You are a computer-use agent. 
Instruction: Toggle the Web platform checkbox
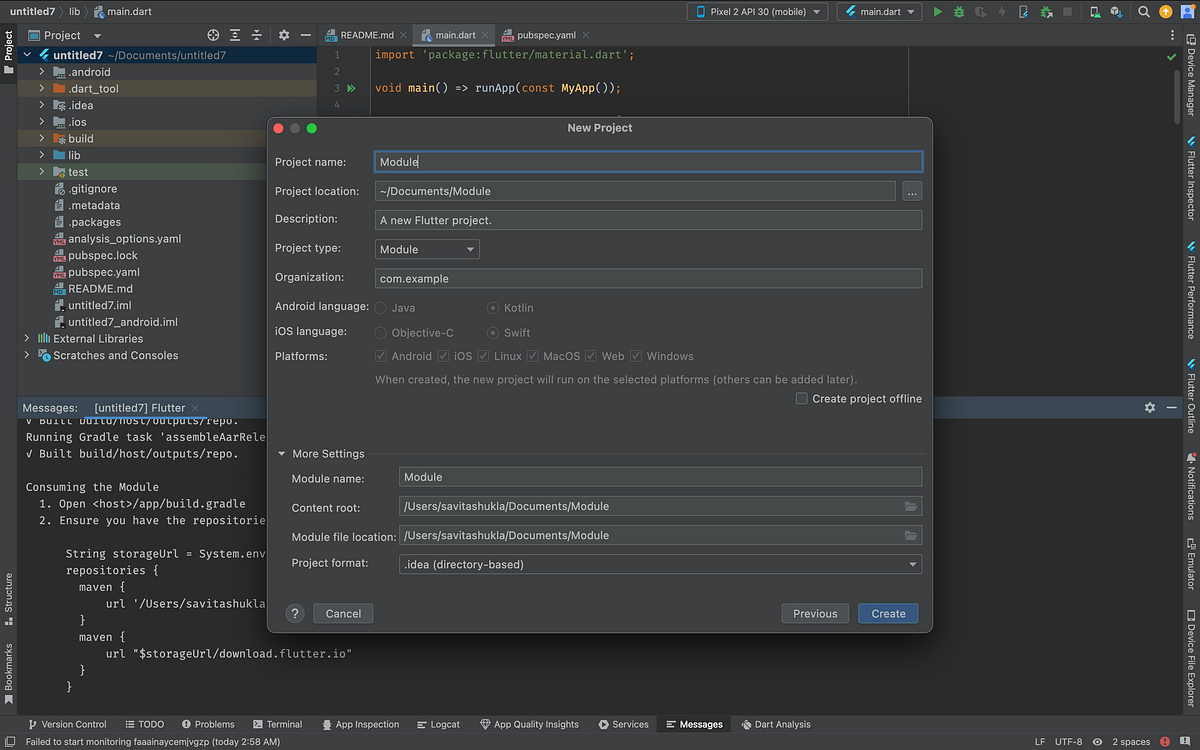tap(592, 356)
